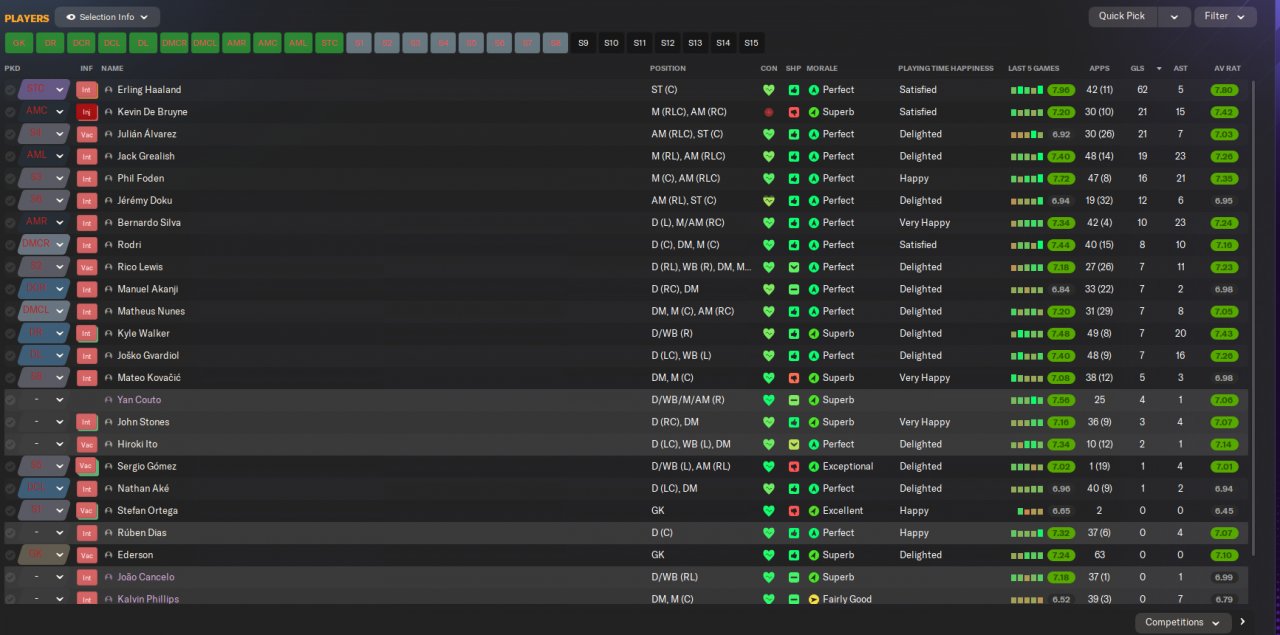Click Stefan Ortega's red sharpness icon
1280x635 pixels.
(x=794, y=511)
